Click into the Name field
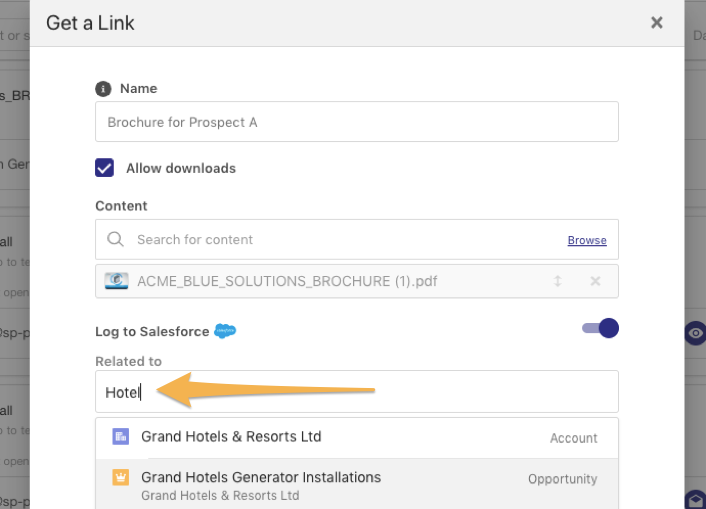The image size is (706, 509). [x=357, y=122]
